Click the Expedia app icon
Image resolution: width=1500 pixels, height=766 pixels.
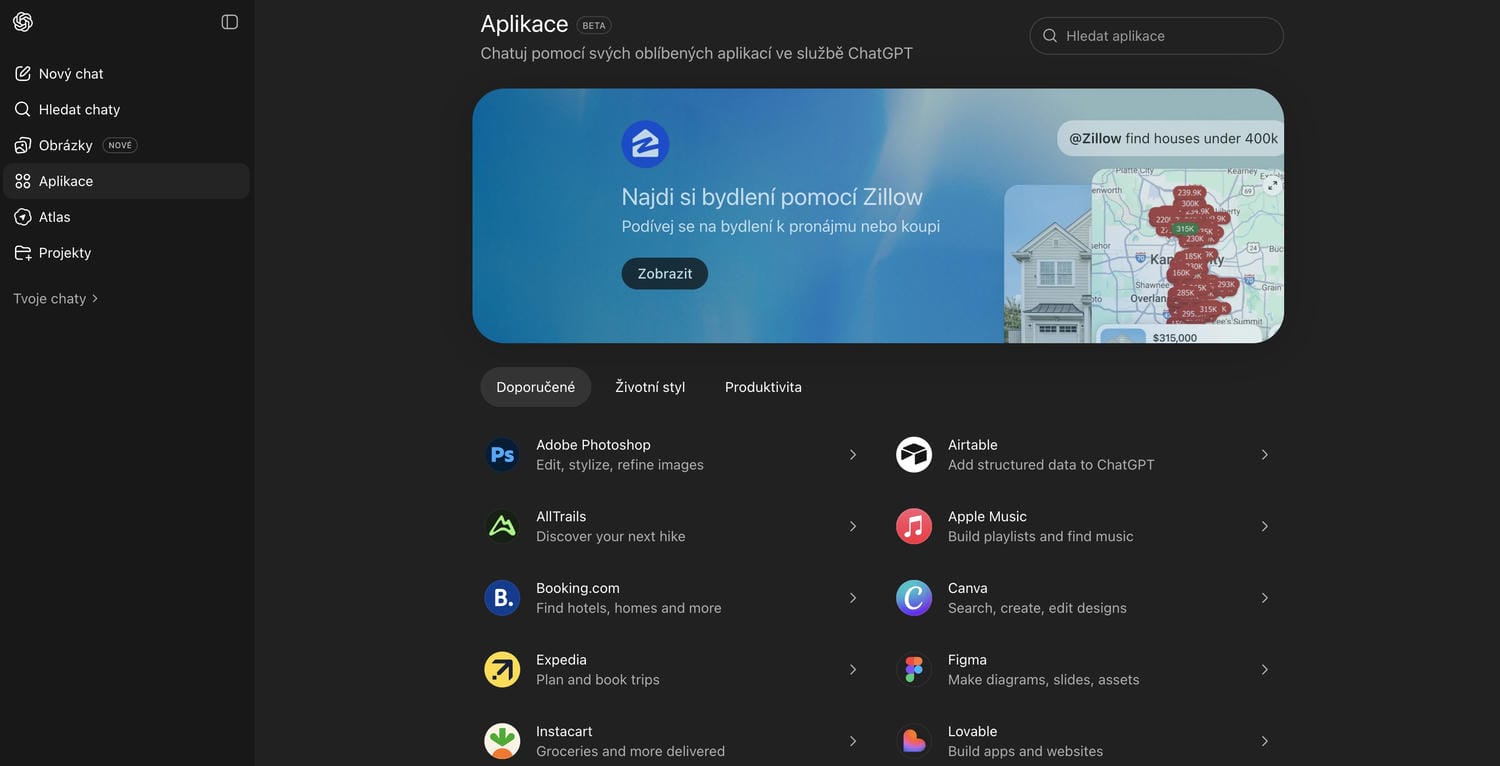502,670
